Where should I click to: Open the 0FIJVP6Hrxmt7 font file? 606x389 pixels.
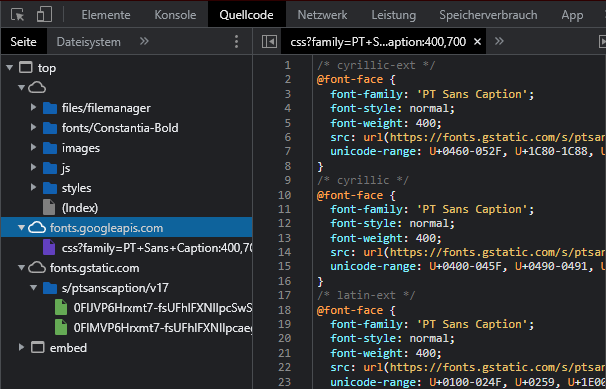pyautogui.click(x=163, y=308)
